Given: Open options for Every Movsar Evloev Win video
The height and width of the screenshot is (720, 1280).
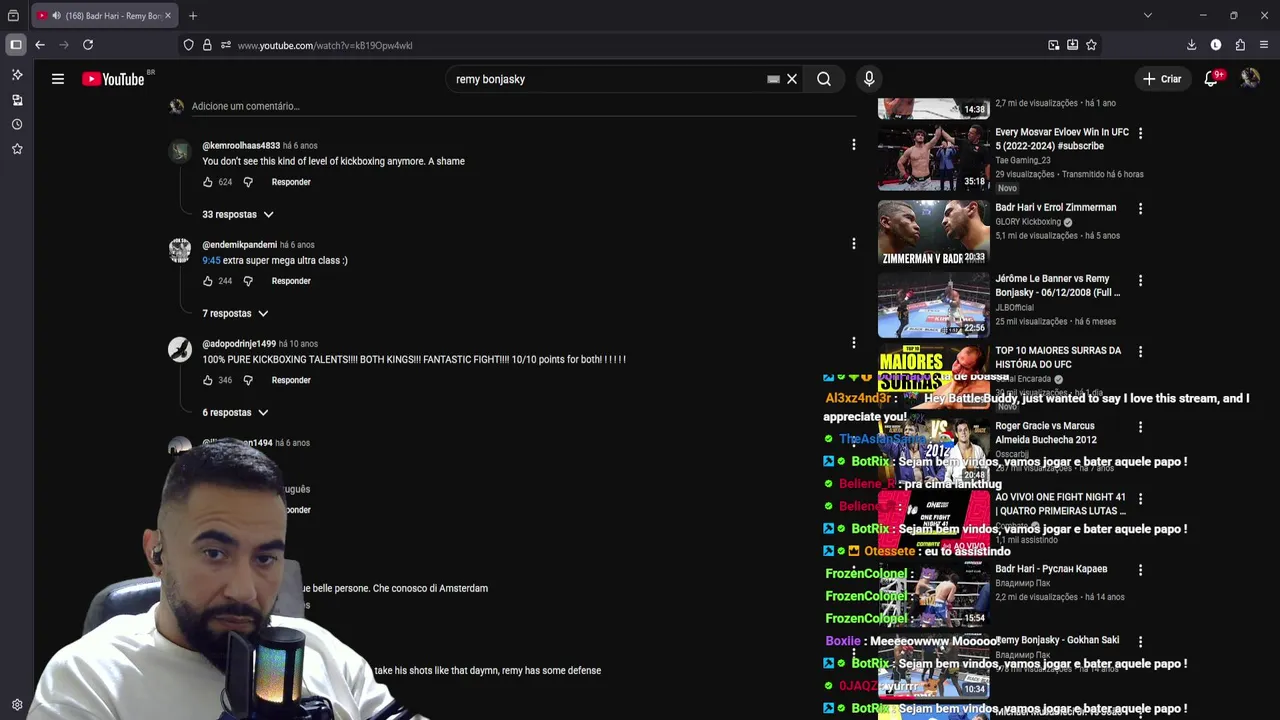Looking at the screenshot, I should click(x=1140, y=133).
